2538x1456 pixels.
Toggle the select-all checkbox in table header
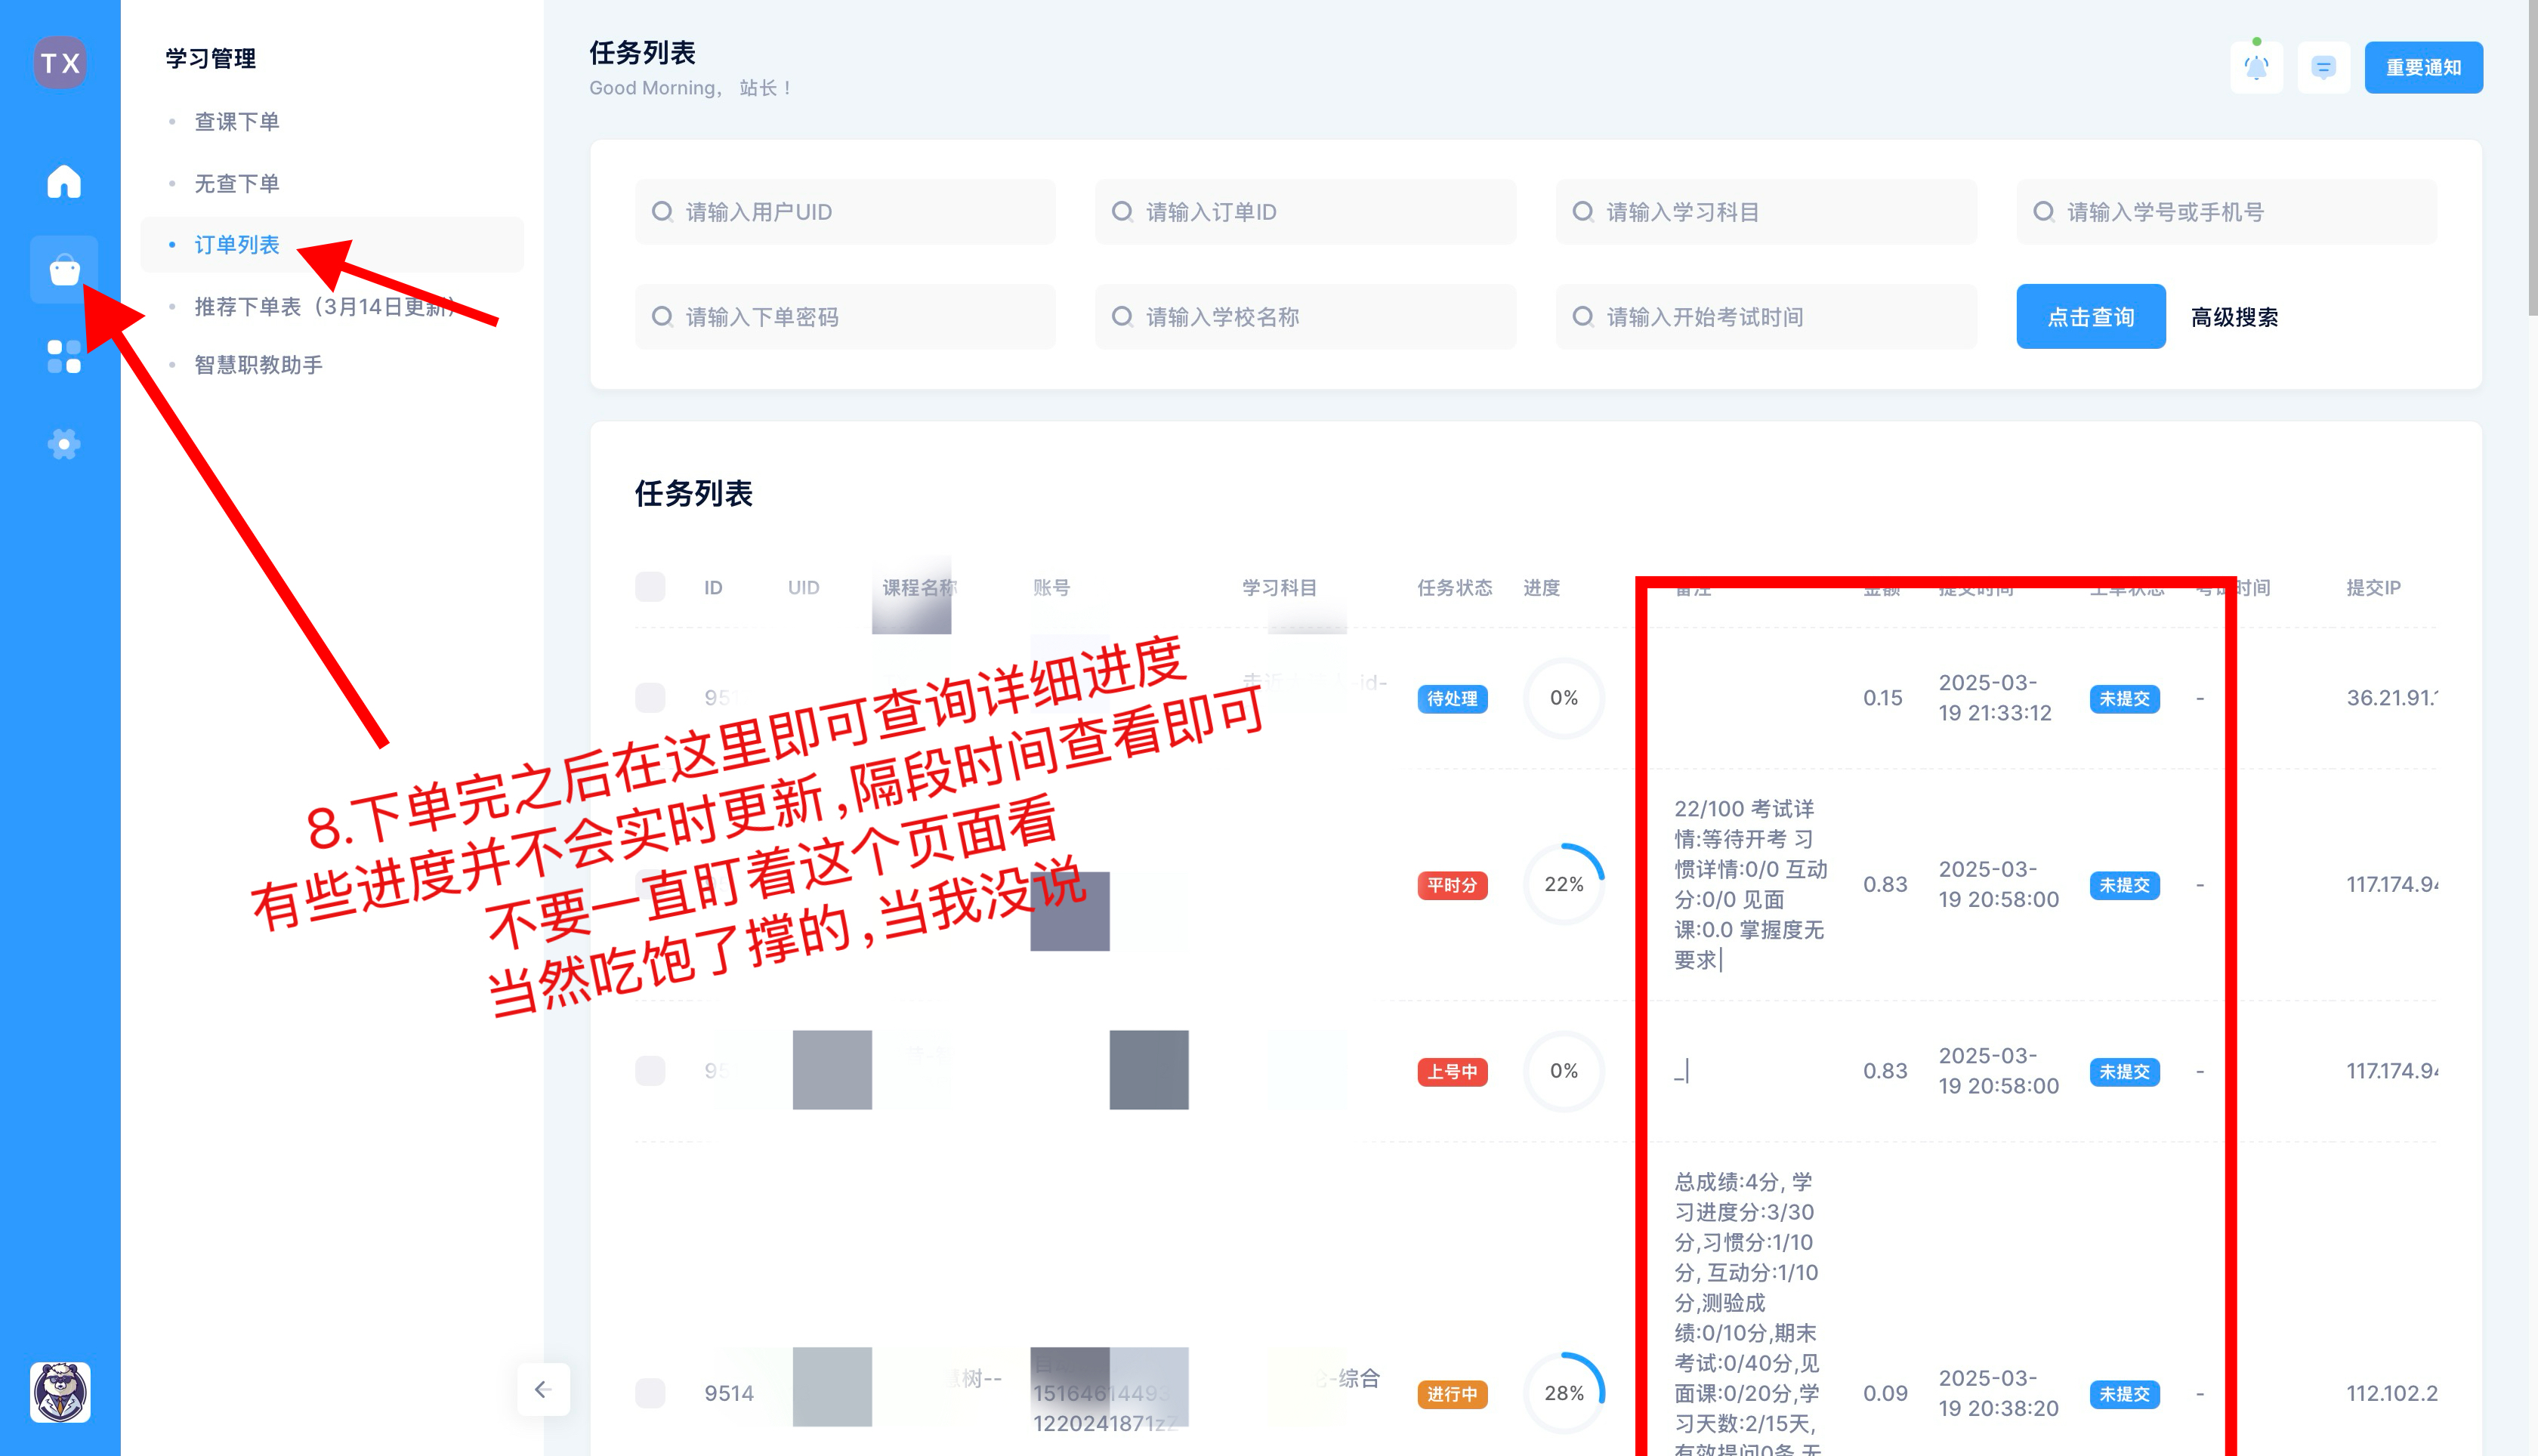click(x=650, y=587)
